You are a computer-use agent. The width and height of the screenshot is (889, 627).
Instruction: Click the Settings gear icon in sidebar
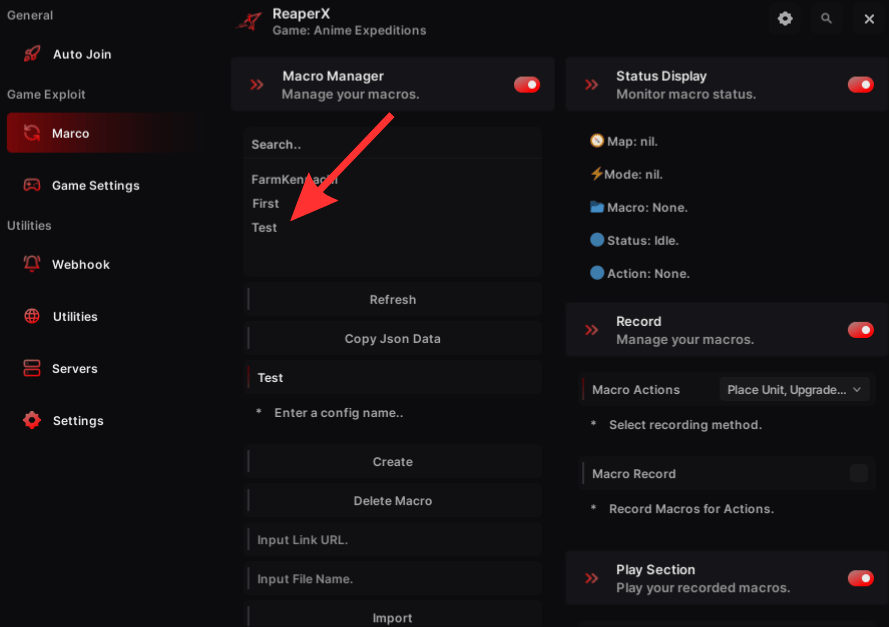pyautogui.click(x=32, y=420)
